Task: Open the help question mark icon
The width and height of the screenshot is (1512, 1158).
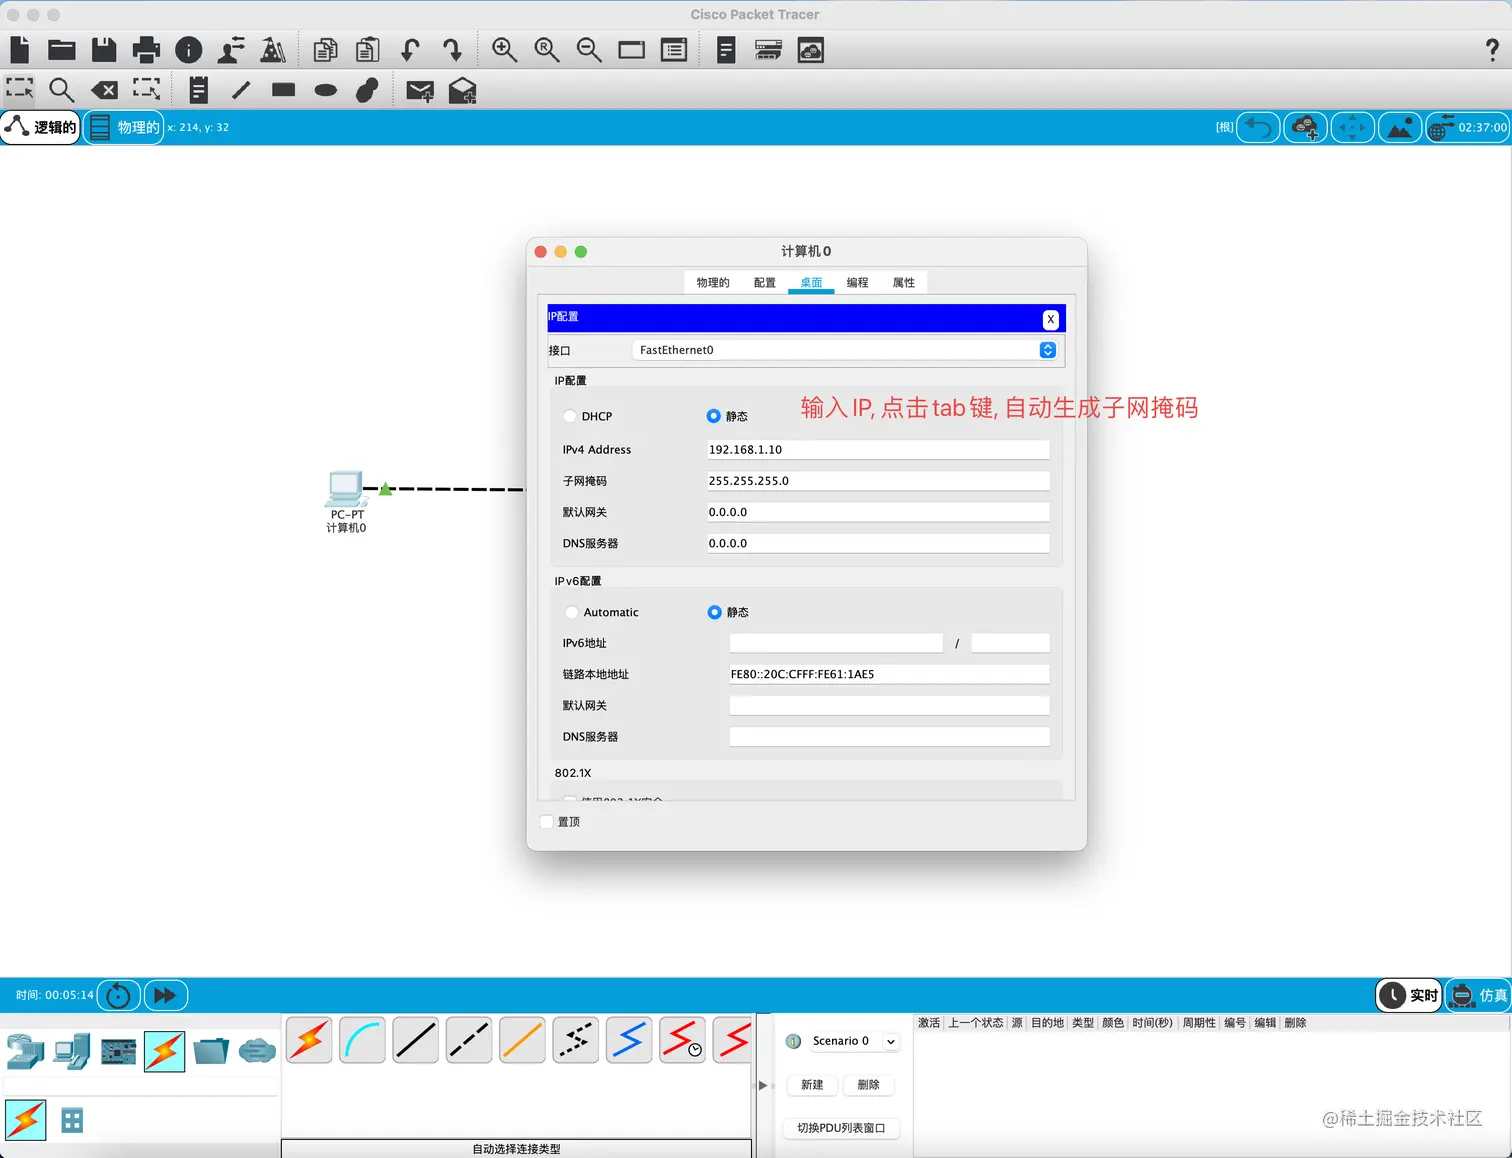Action: click(x=1492, y=49)
